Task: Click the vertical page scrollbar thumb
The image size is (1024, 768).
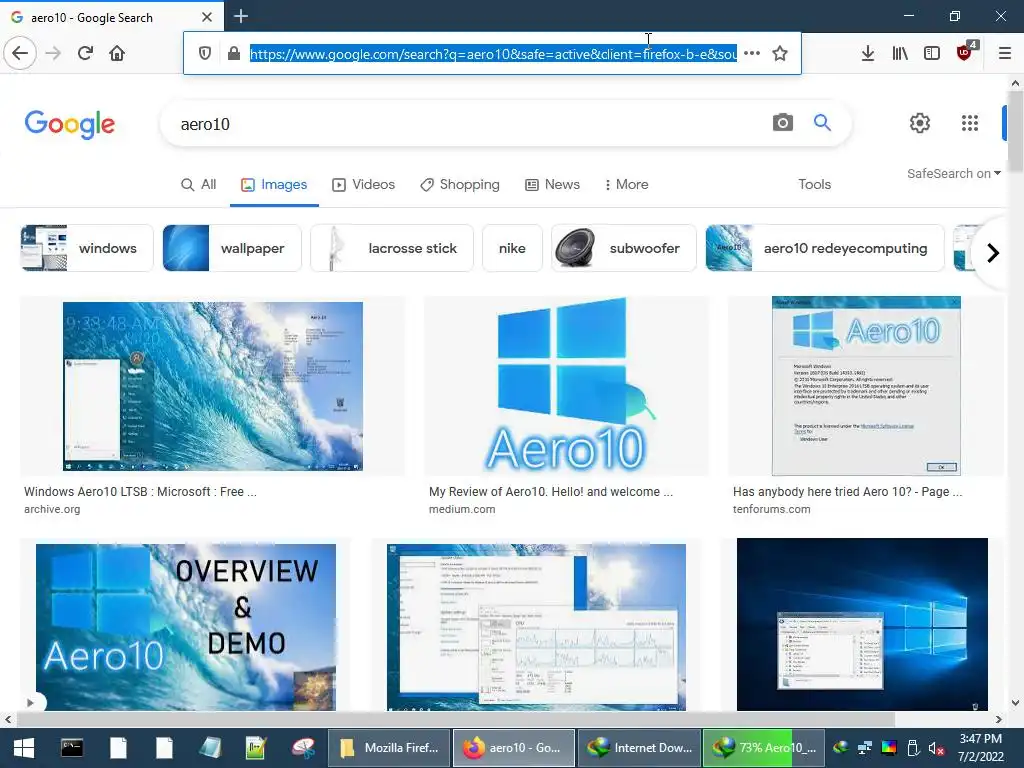Action: 1015,131
